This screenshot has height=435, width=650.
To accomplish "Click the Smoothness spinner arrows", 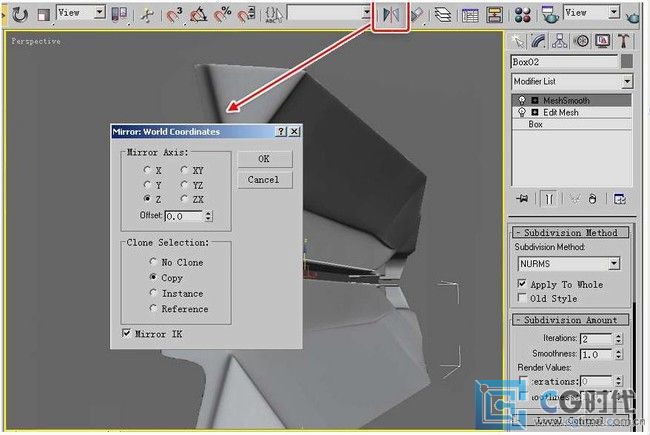I will (x=618, y=355).
